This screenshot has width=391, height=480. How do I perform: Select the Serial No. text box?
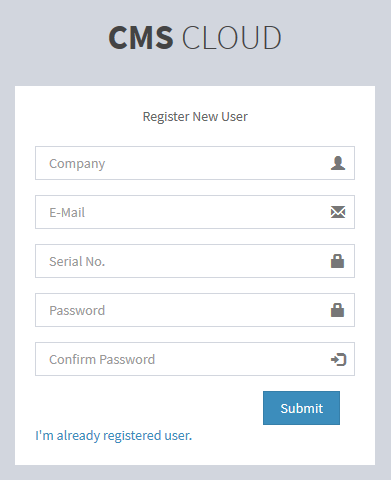(x=195, y=261)
